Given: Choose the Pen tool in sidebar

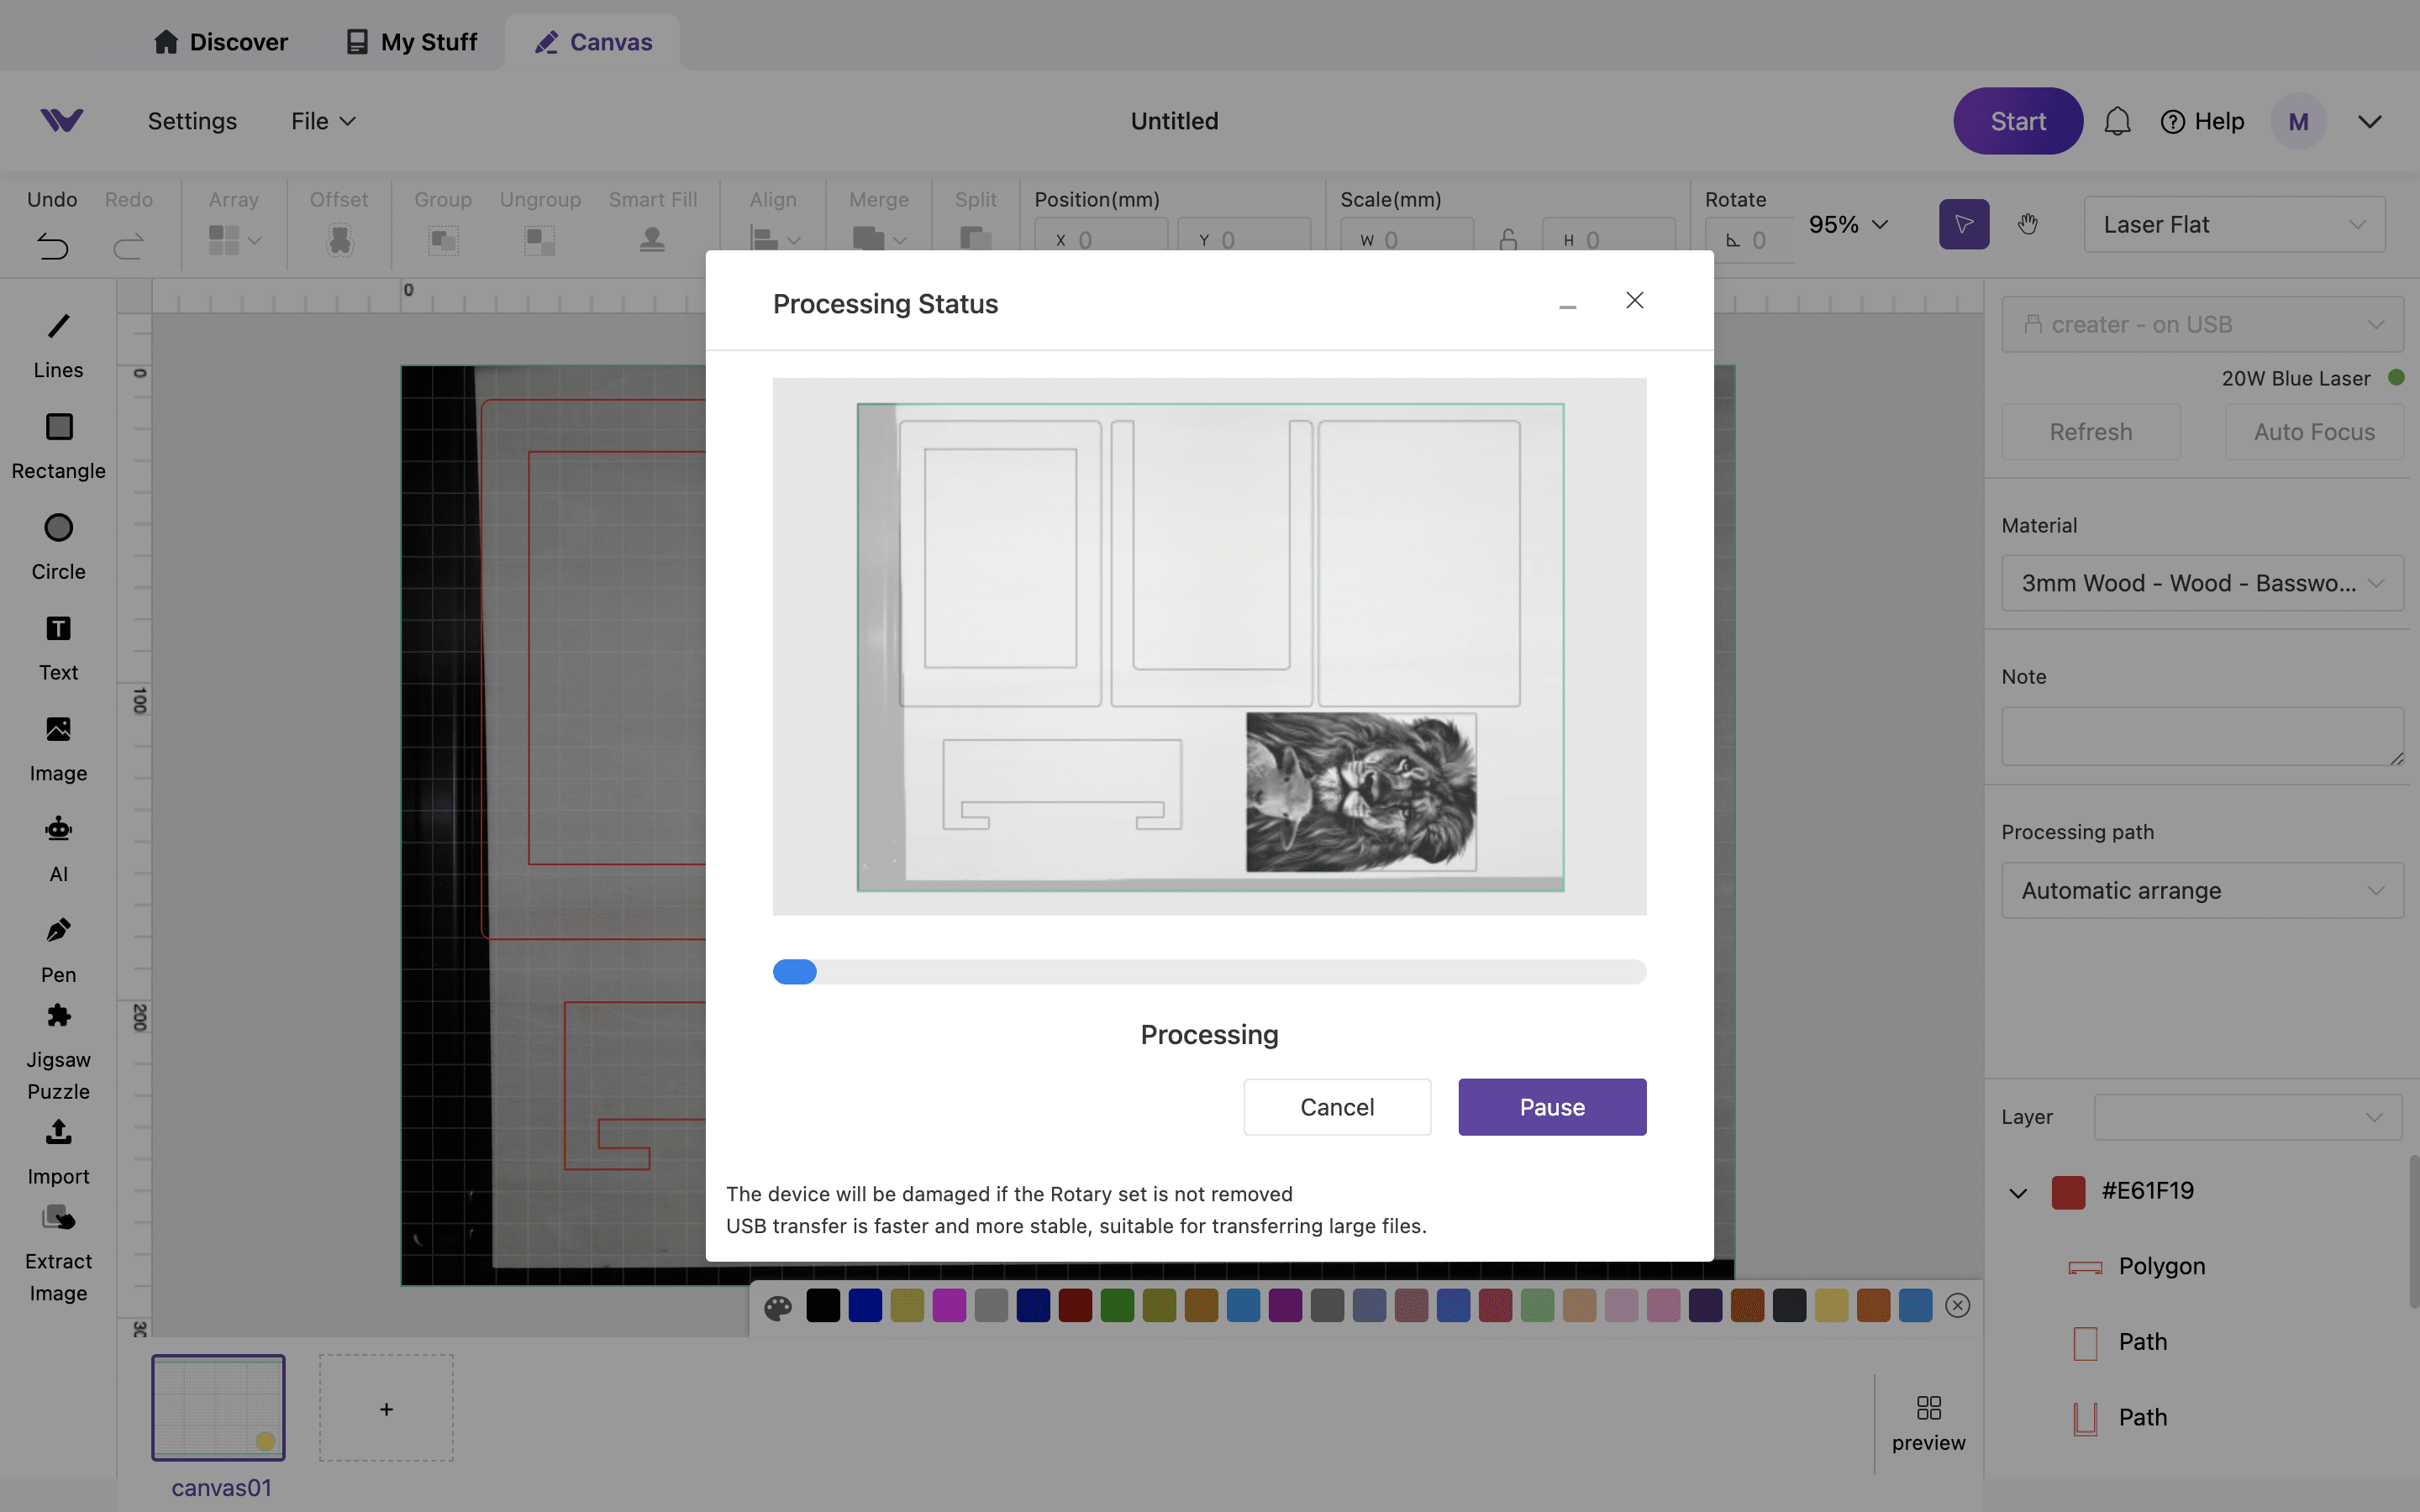Looking at the screenshot, I should (x=58, y=948).
